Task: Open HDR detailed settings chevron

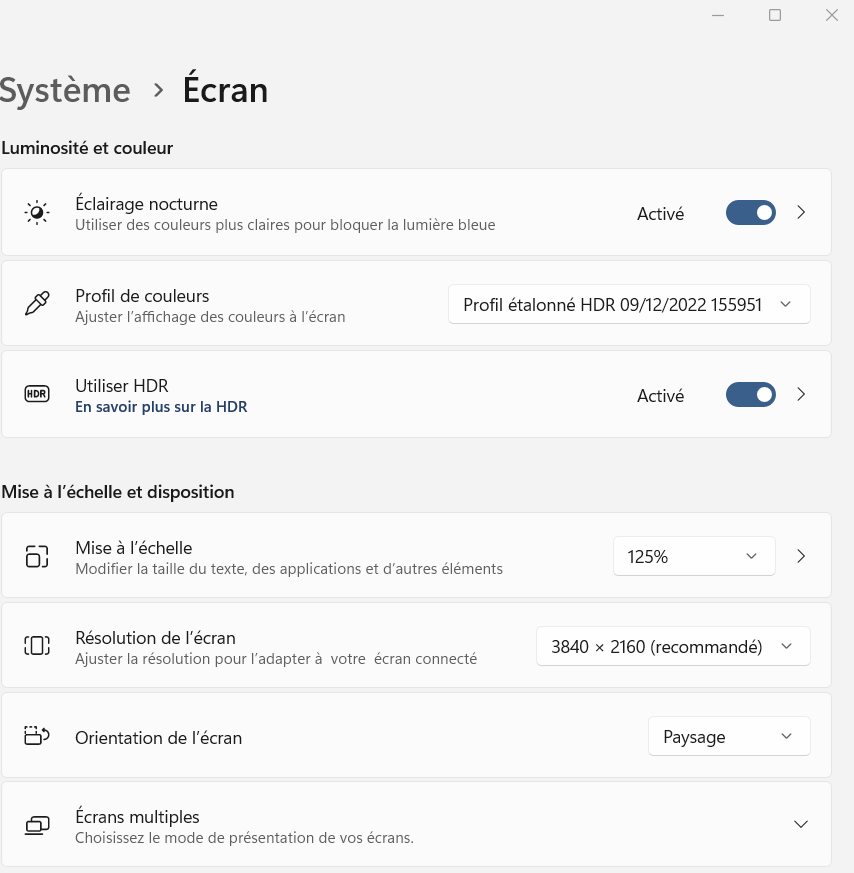Action: (x=801, y=395)
